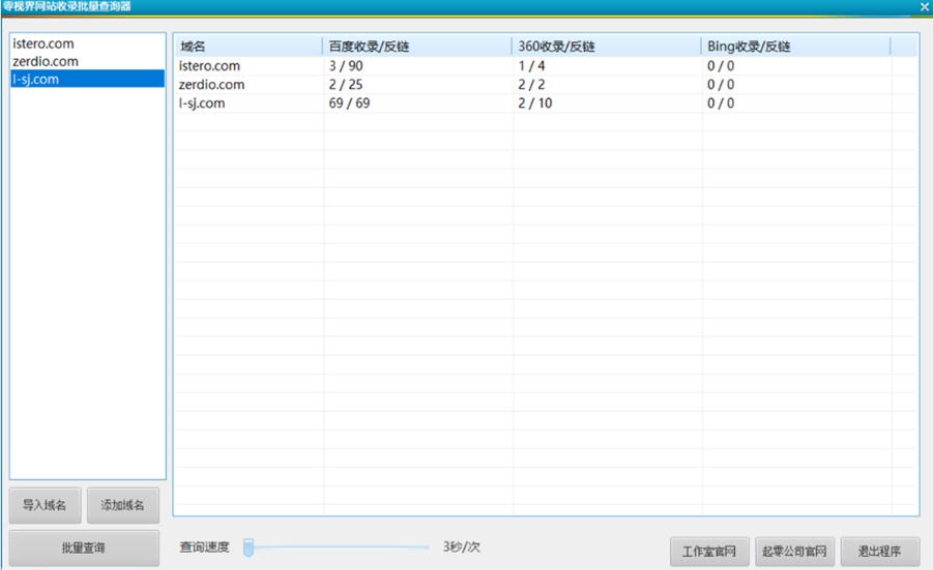Click the 2 / 10 result cell
The width and height of the screenshot is (934, 570).
pos(535,103)
